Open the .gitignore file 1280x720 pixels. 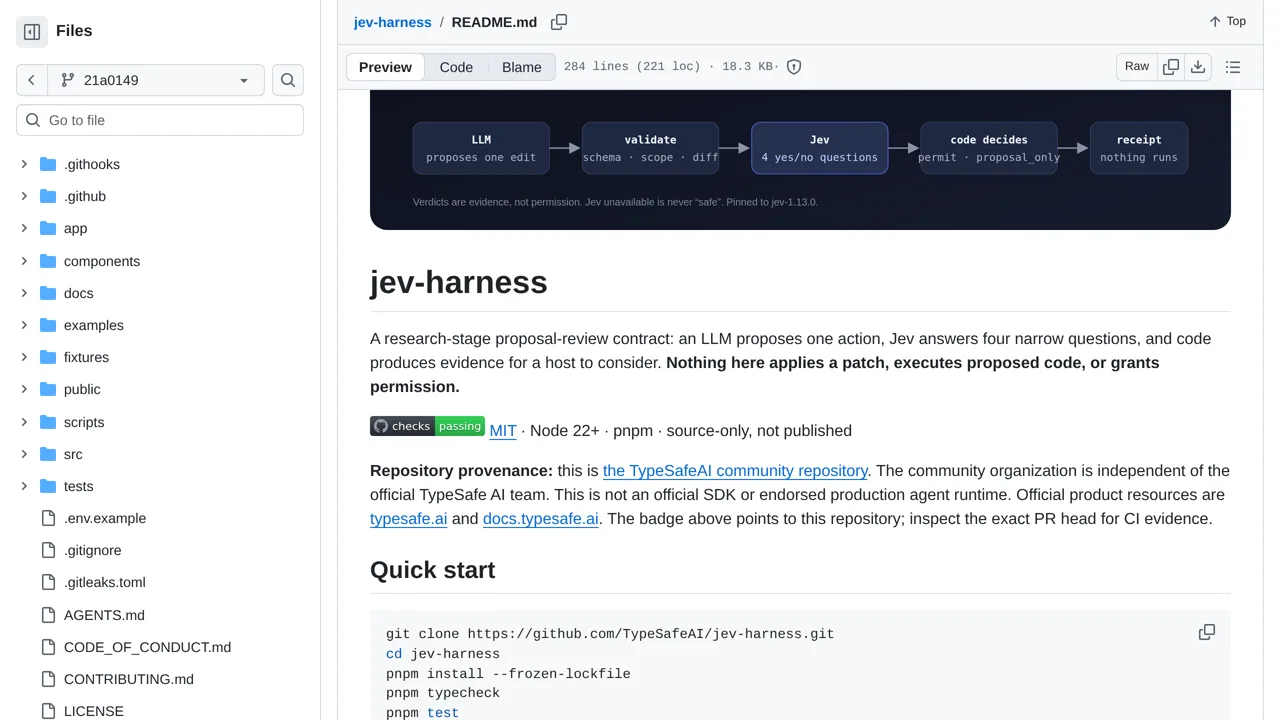[x=93, y=550]
